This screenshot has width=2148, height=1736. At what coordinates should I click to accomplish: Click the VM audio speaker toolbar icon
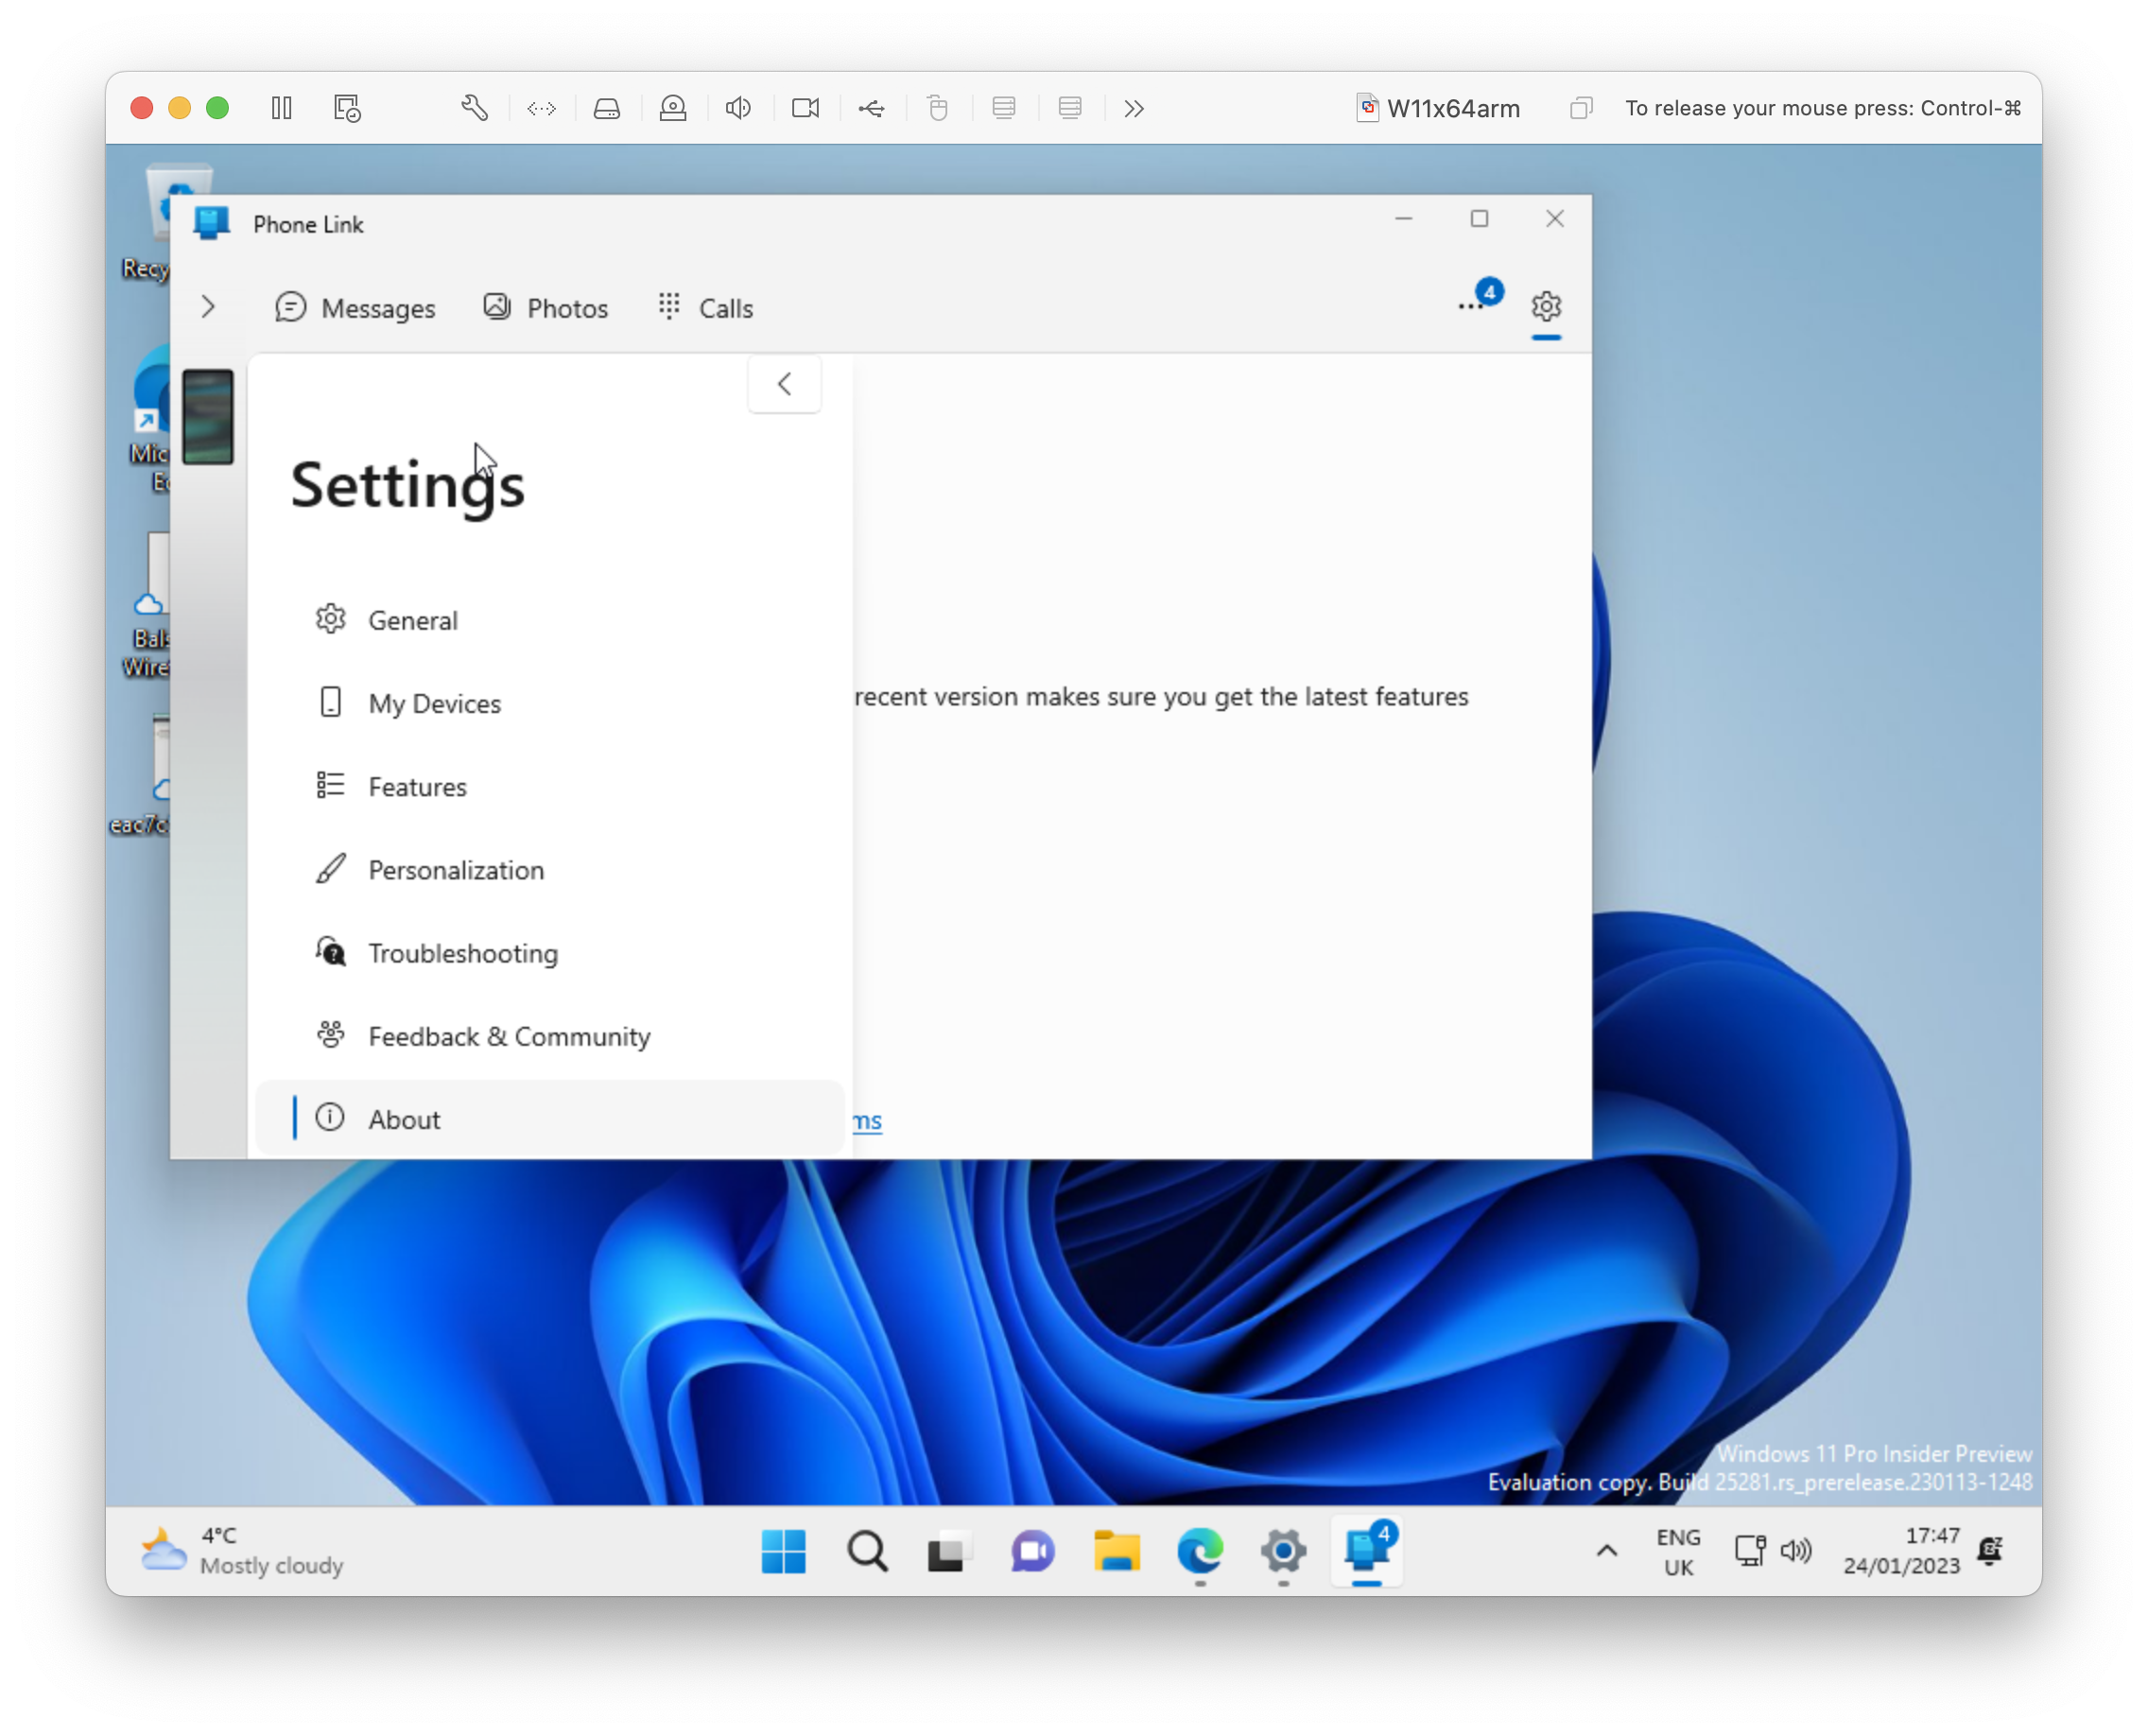738,108
